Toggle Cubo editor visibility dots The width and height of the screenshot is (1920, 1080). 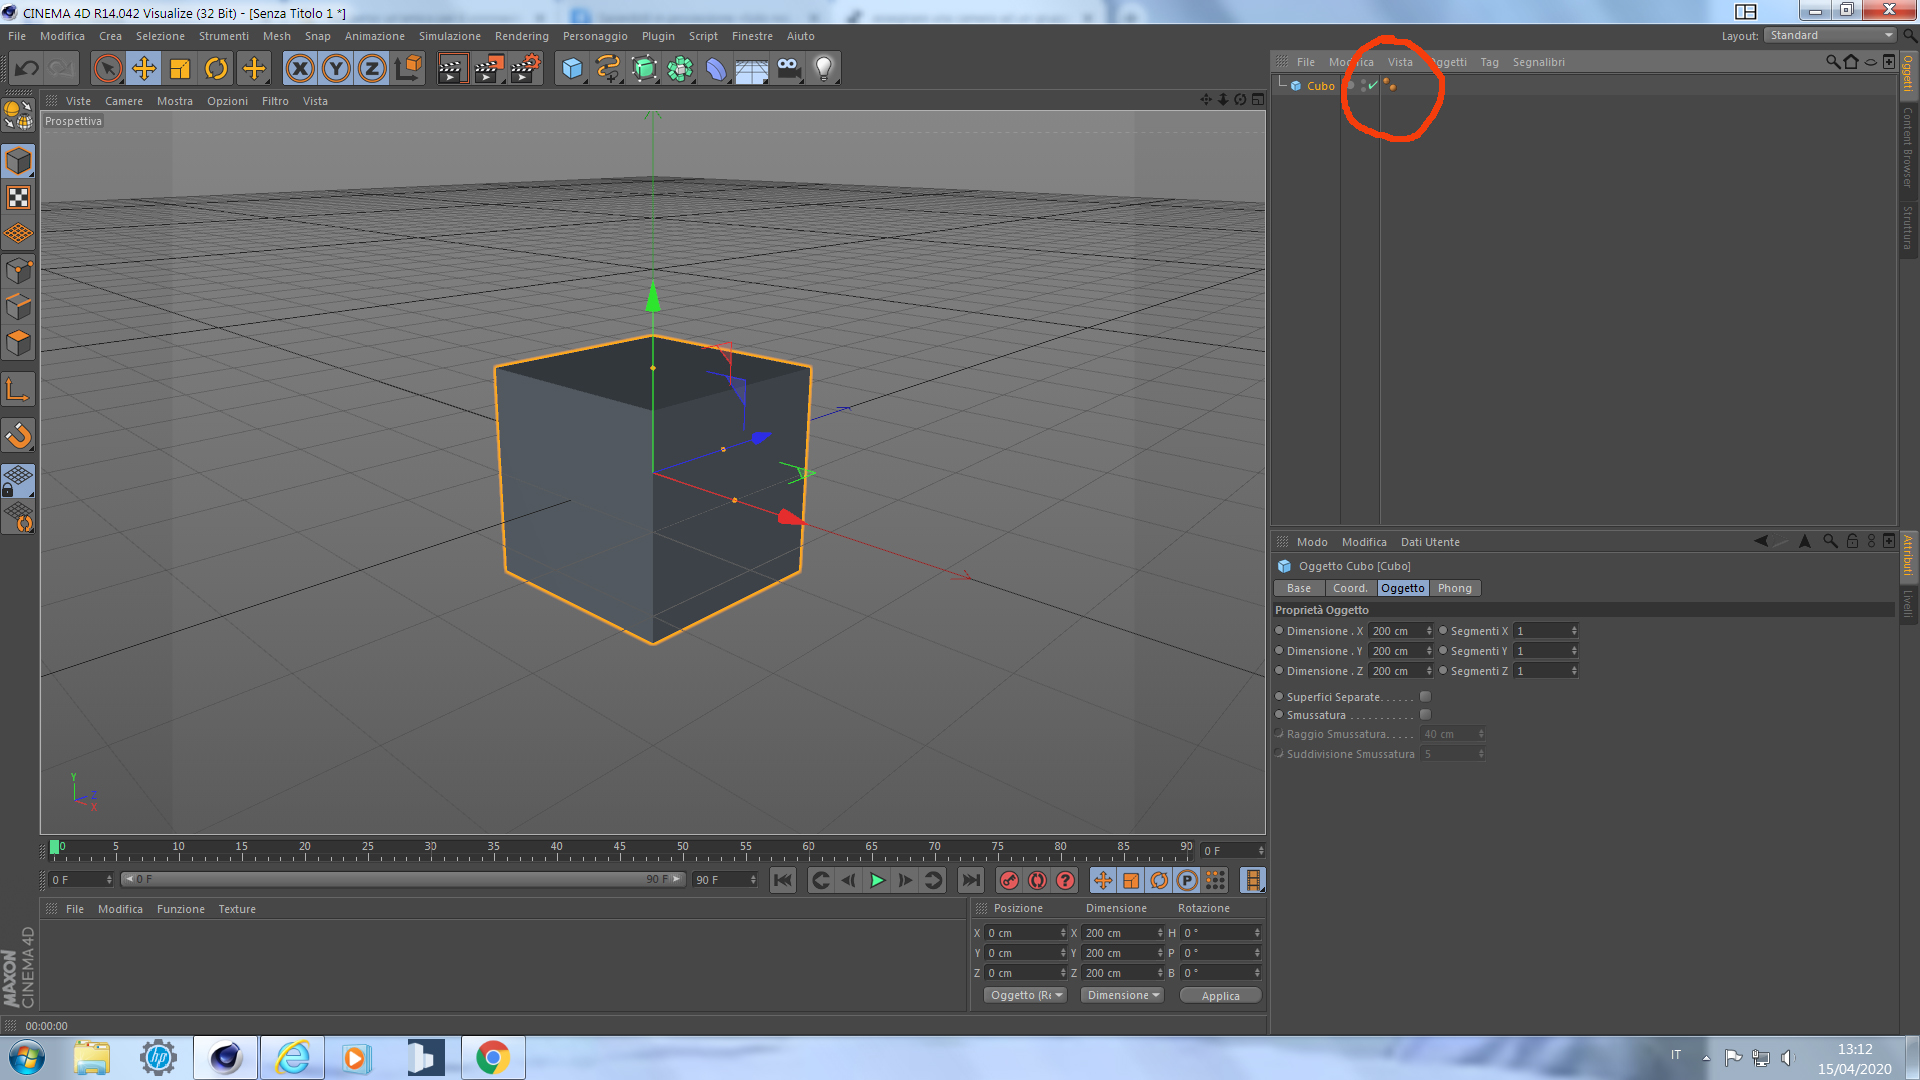click(x=1363, y=85)
